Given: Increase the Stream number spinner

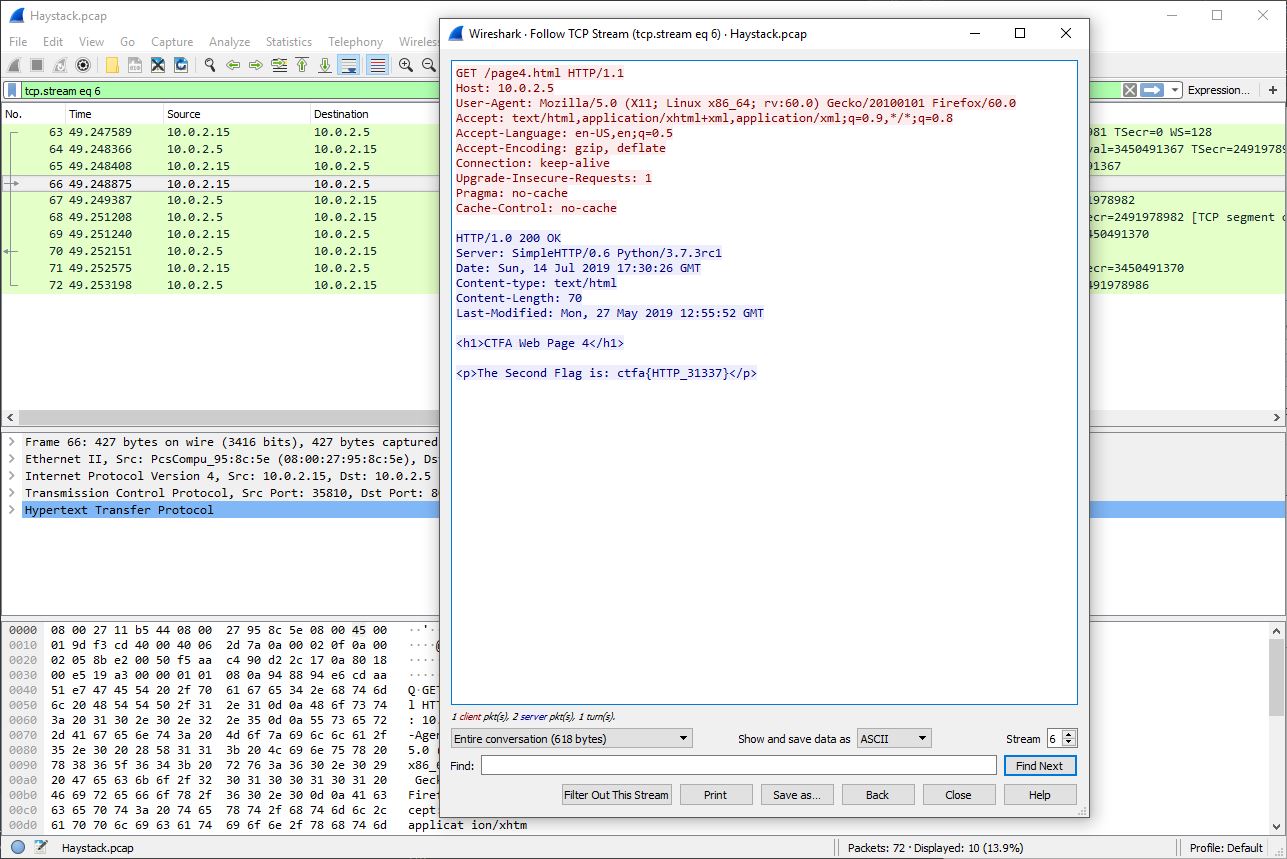Looking at the screenshot, I should click(1070, 734).
